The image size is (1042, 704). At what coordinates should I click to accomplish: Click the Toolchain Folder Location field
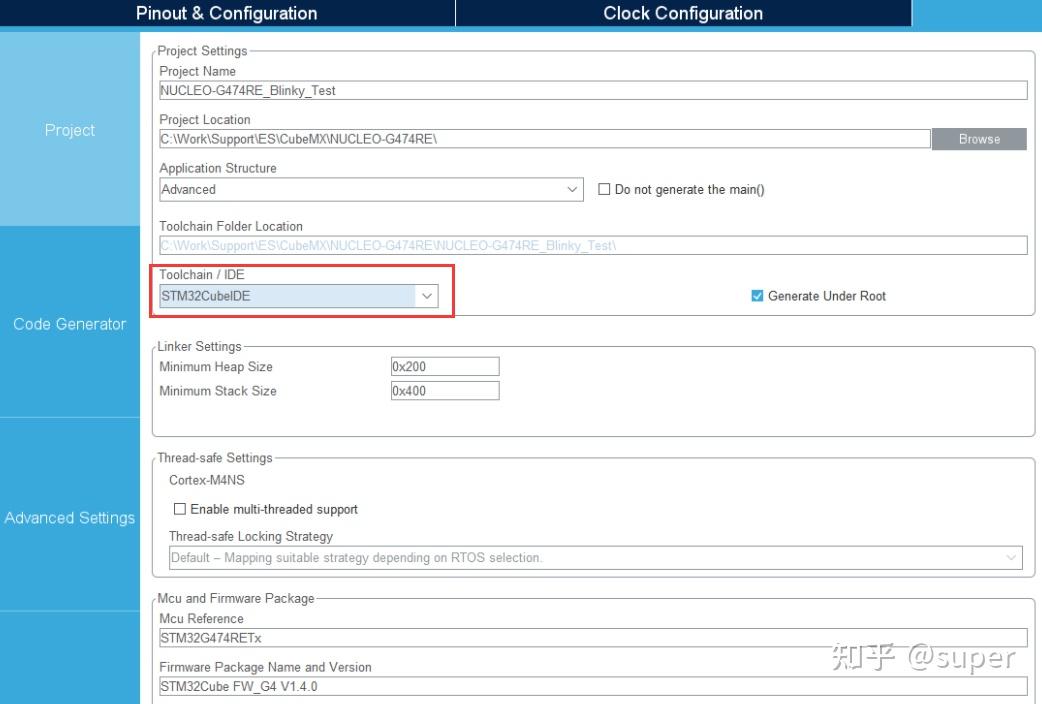(x=593, y=245)
